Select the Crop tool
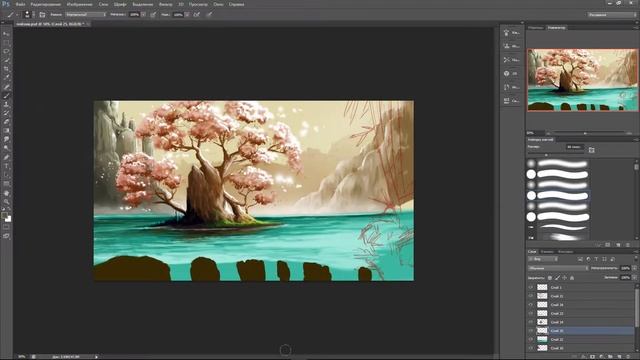The image size is (640, 360). (x=6, y=69)
